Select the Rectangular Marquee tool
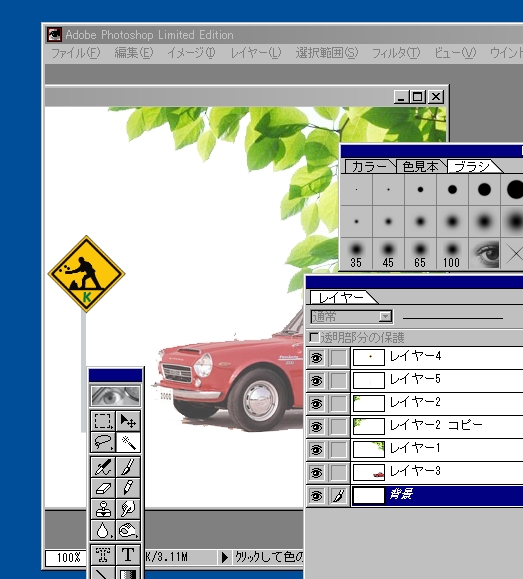523x579 pixels. point(102,421)
